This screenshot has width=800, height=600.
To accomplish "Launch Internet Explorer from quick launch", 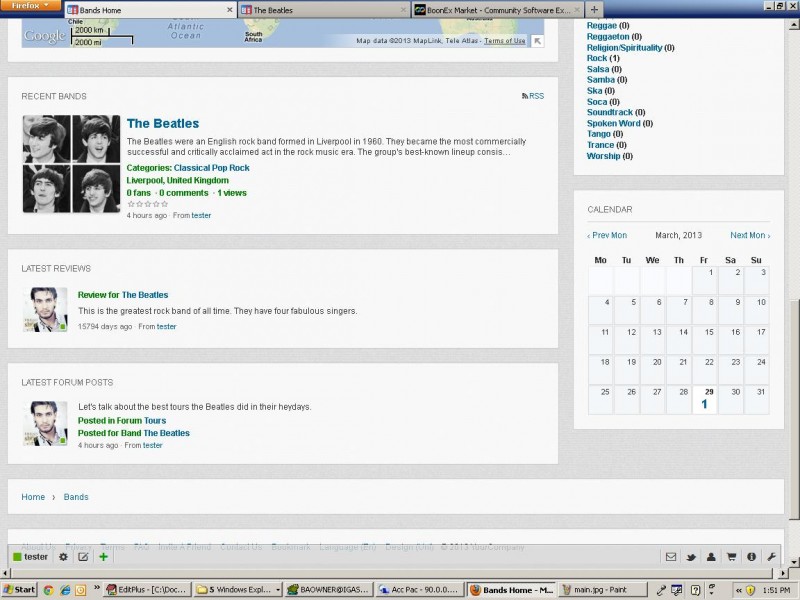I will pos(65,590).
